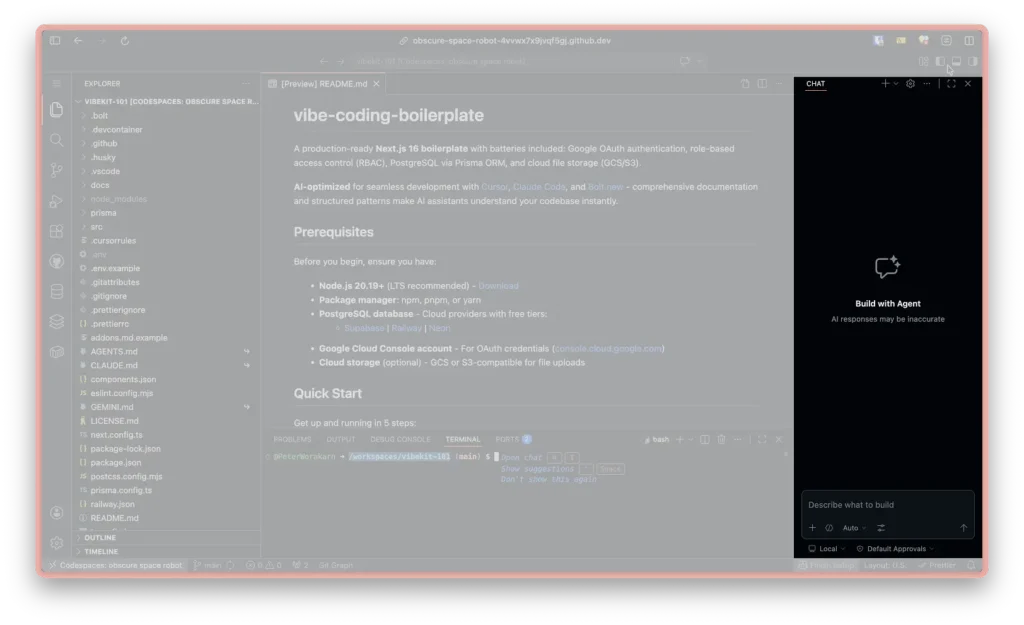This screenshot has height=625, width=1024.
Task: Toggle the secondary side bar layout button
Action: [x=973, y=61]
